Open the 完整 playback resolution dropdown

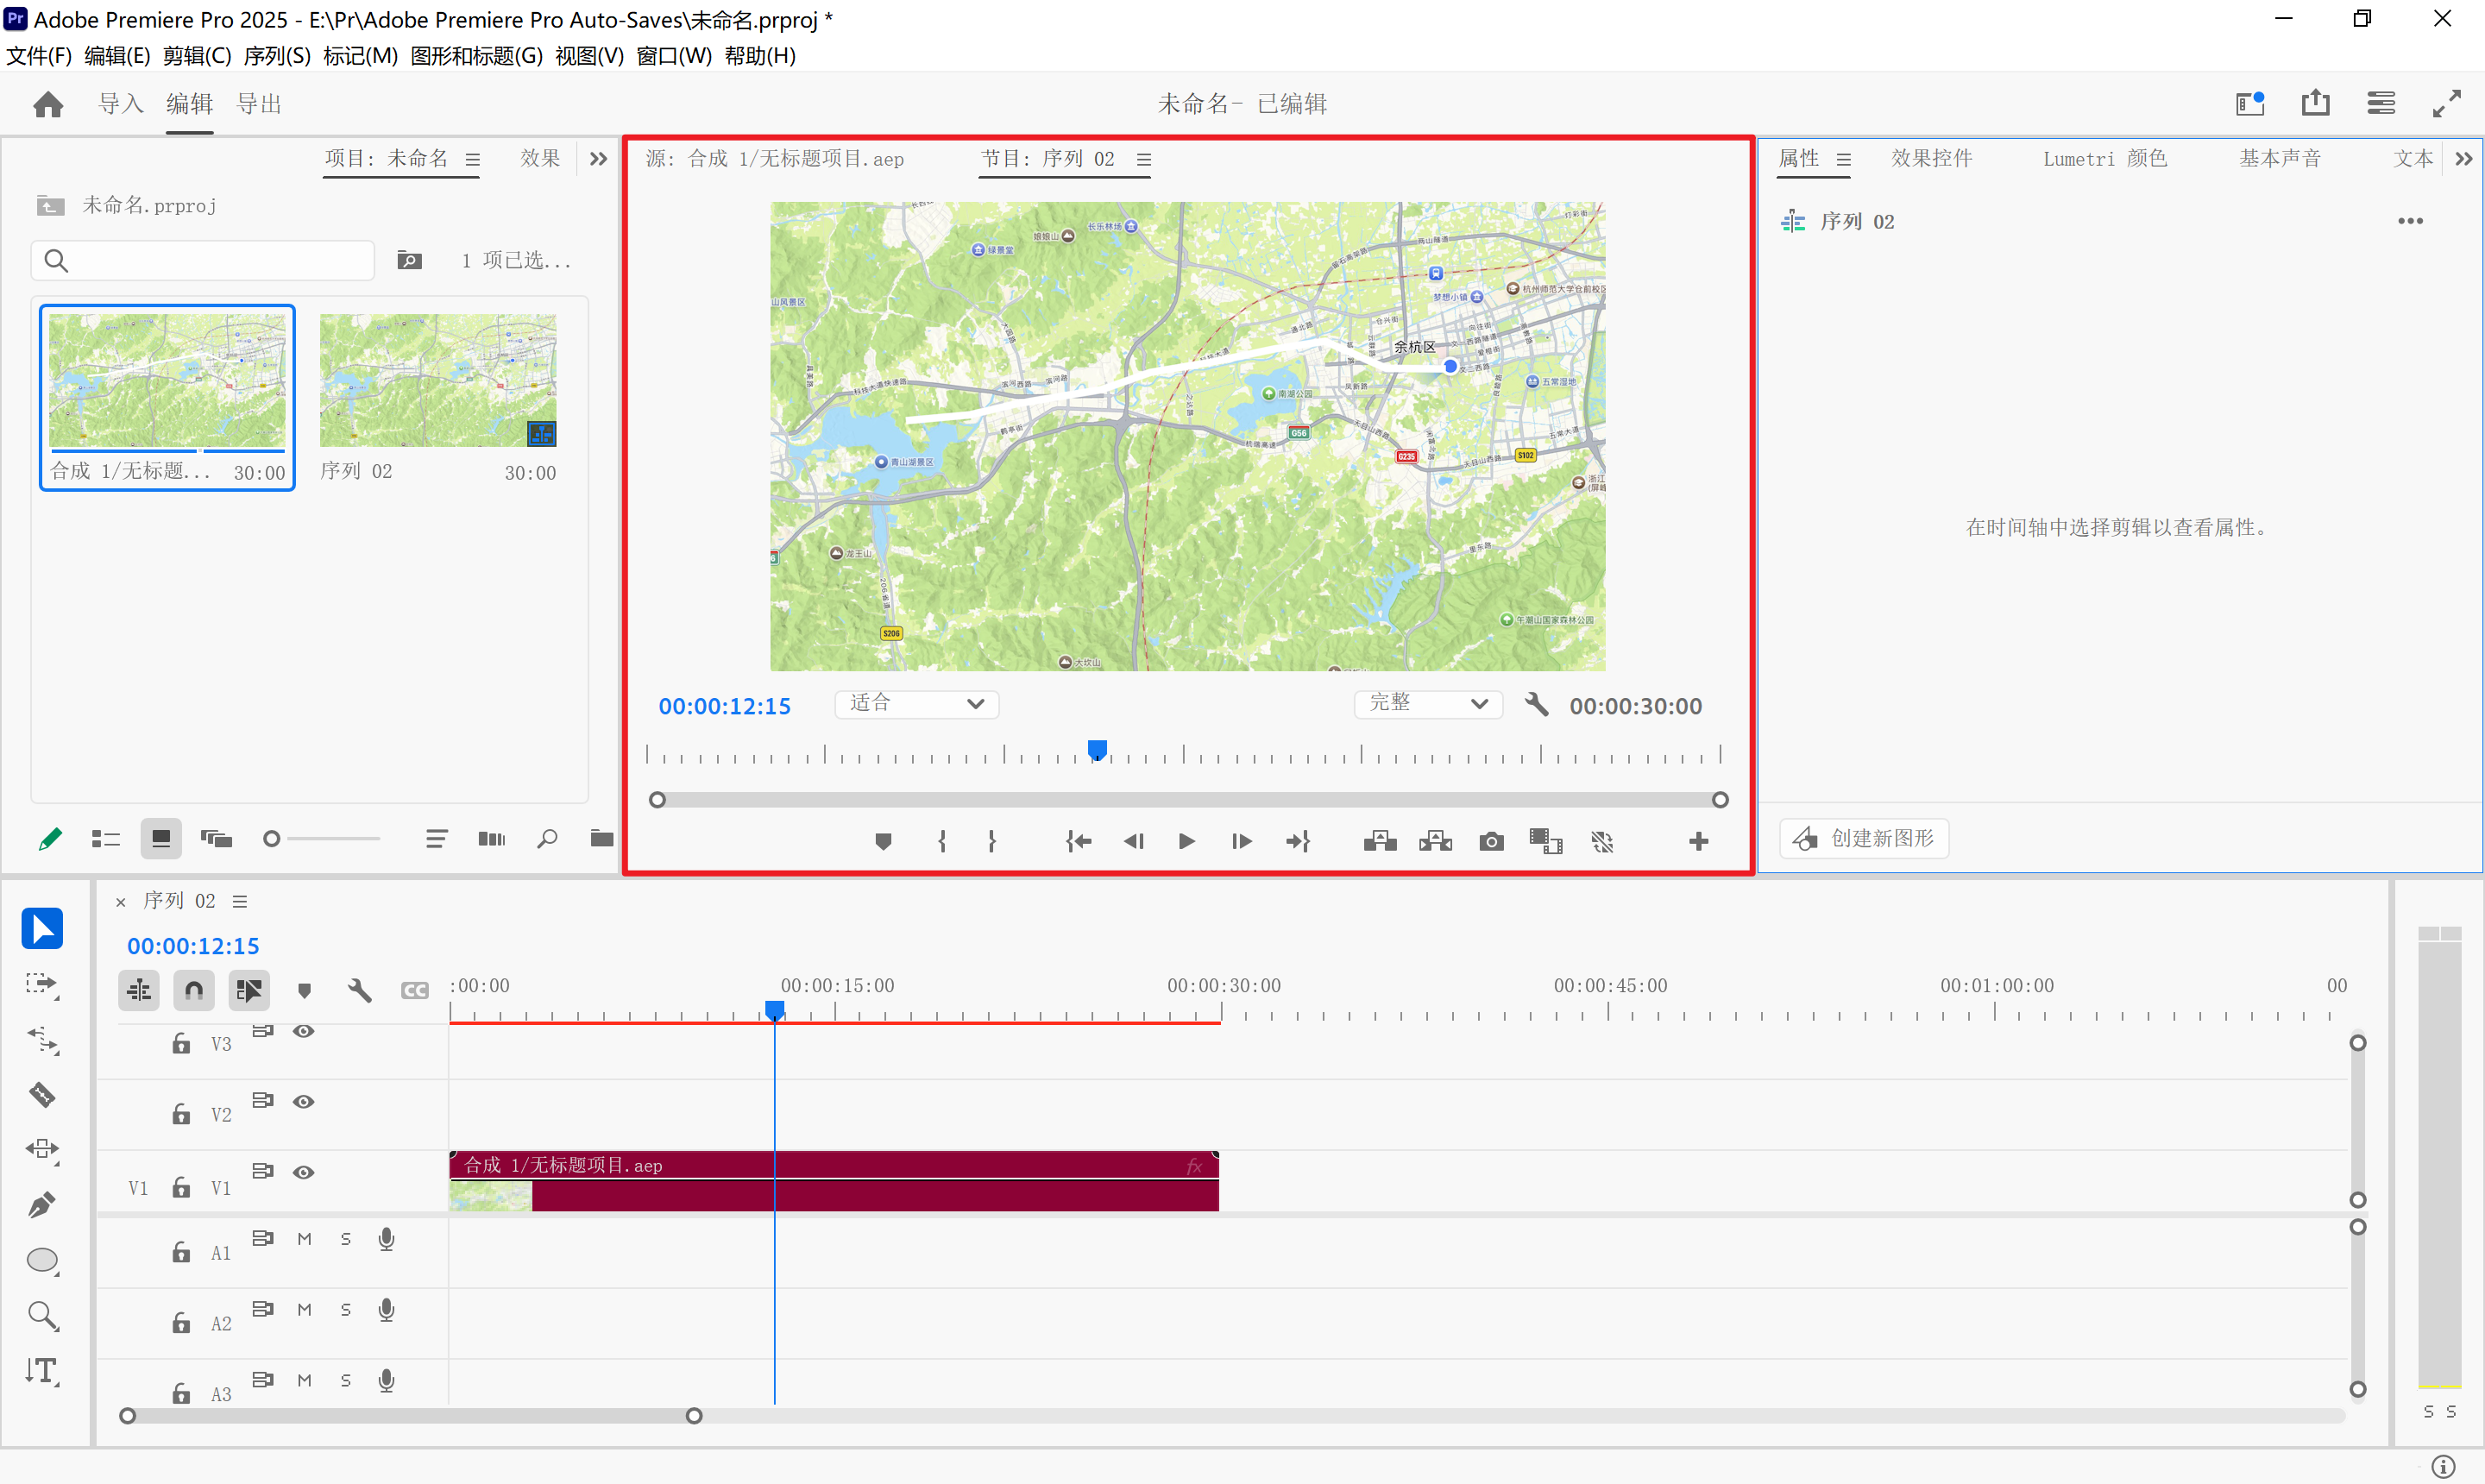pos(1427,704)
